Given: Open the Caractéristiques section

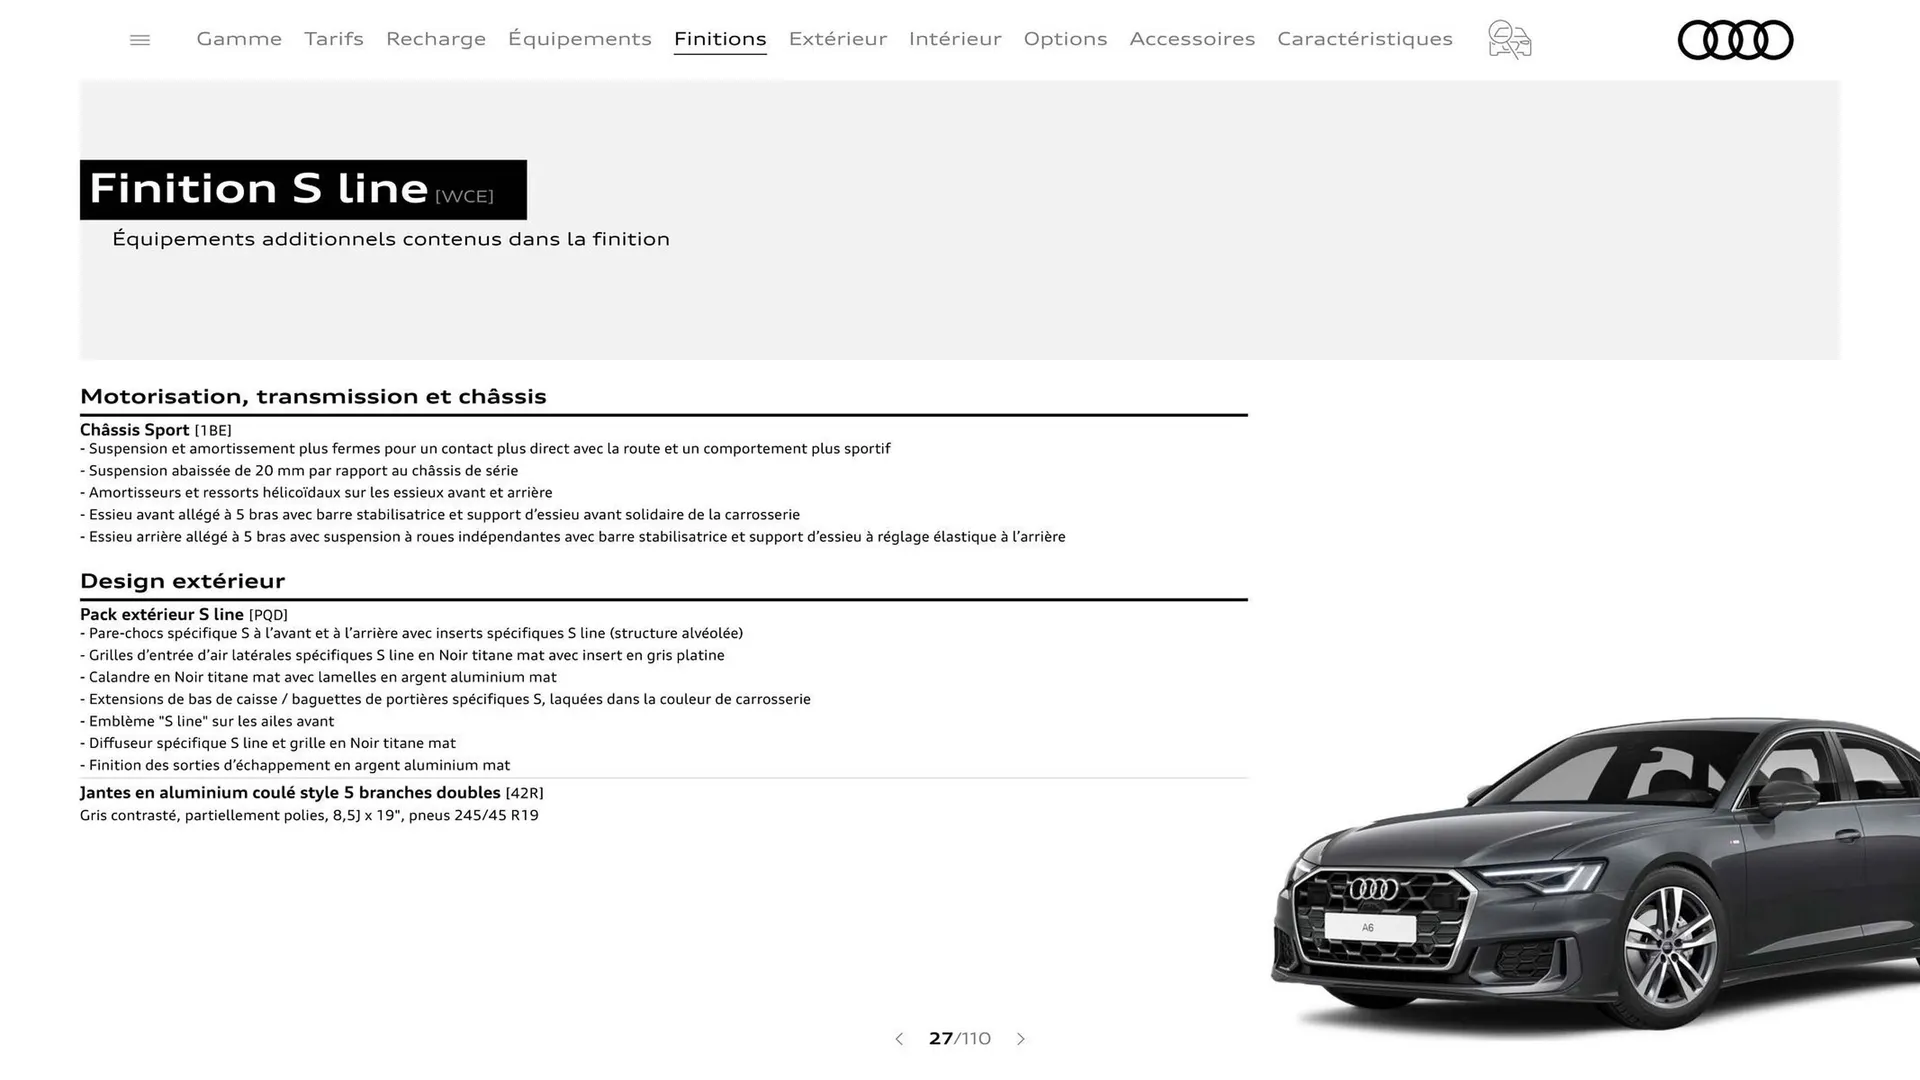Looking at the screenshot, I should tap(1364, 39).
